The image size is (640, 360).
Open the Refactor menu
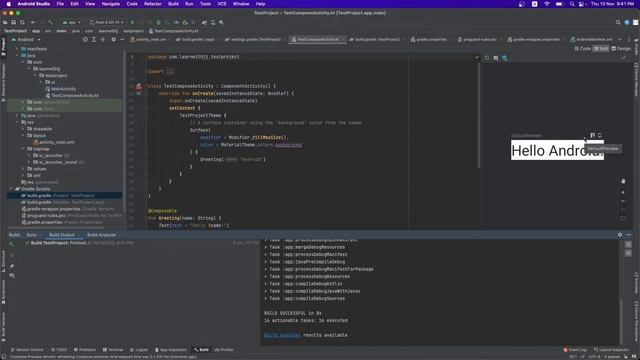[153, 4]
